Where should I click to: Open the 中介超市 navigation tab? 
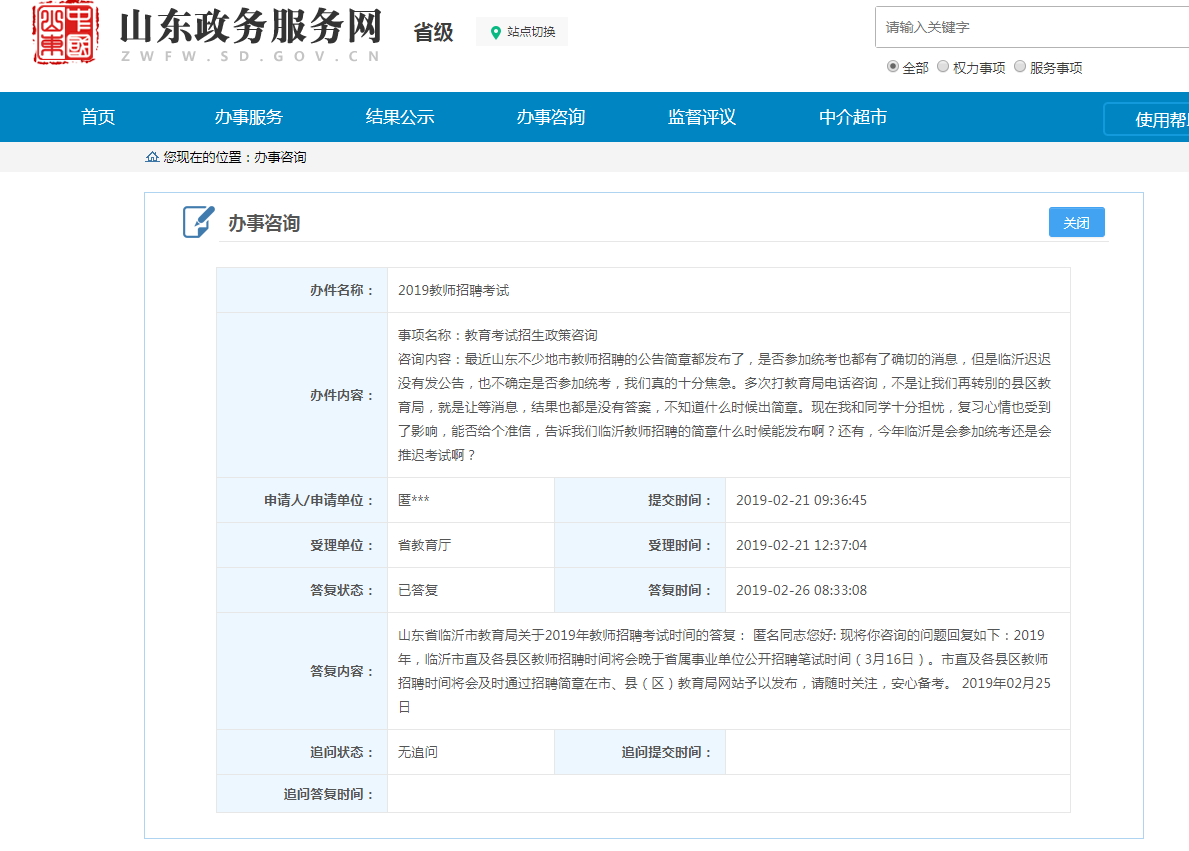(x=852, y=117)
